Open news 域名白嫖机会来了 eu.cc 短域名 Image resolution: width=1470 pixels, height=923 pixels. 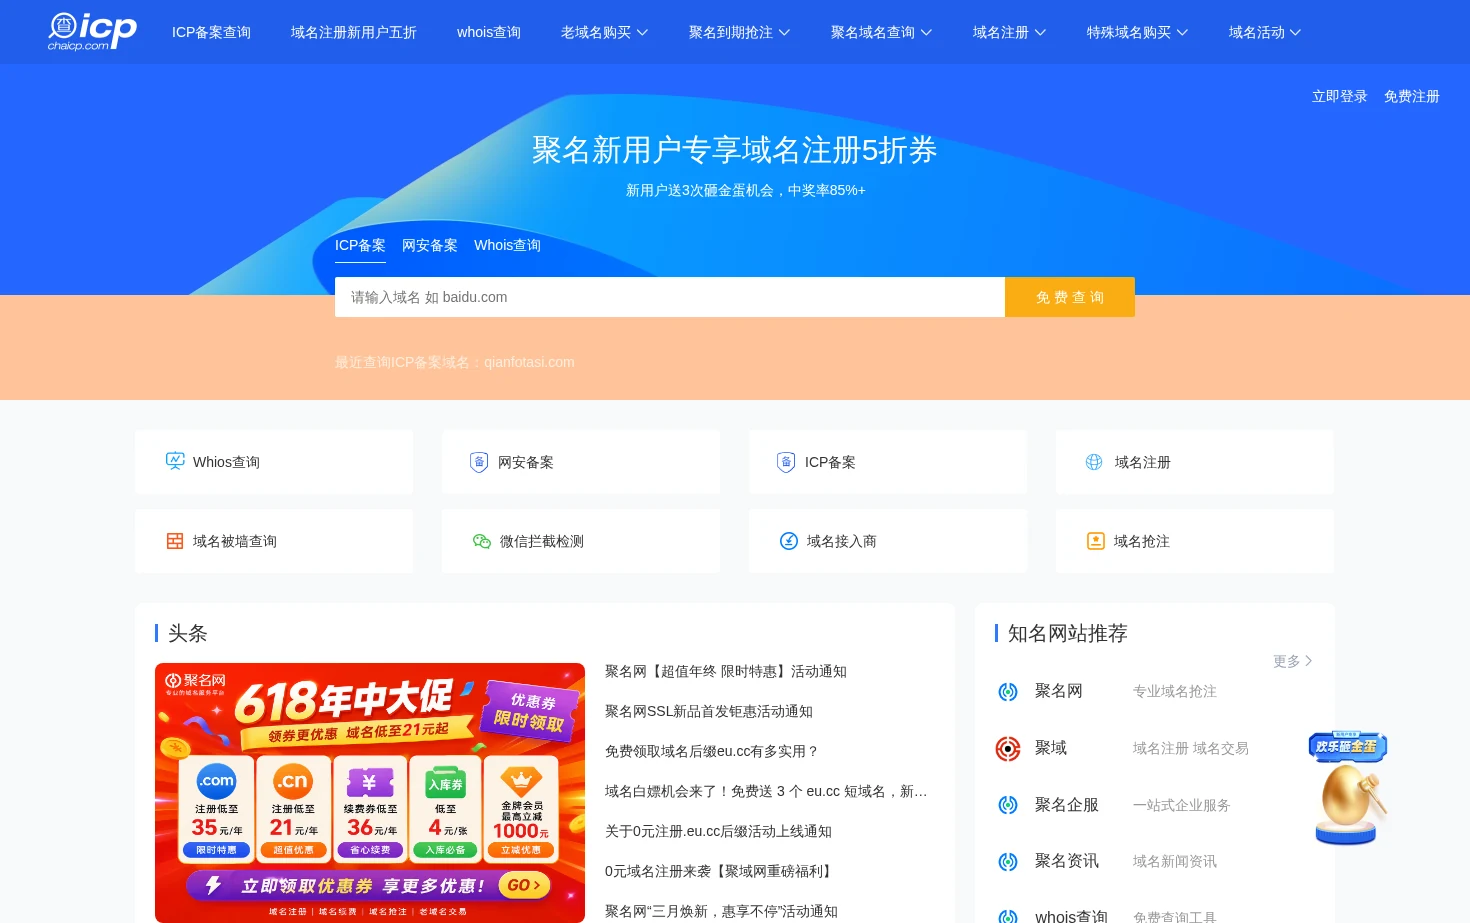(766, 791)
